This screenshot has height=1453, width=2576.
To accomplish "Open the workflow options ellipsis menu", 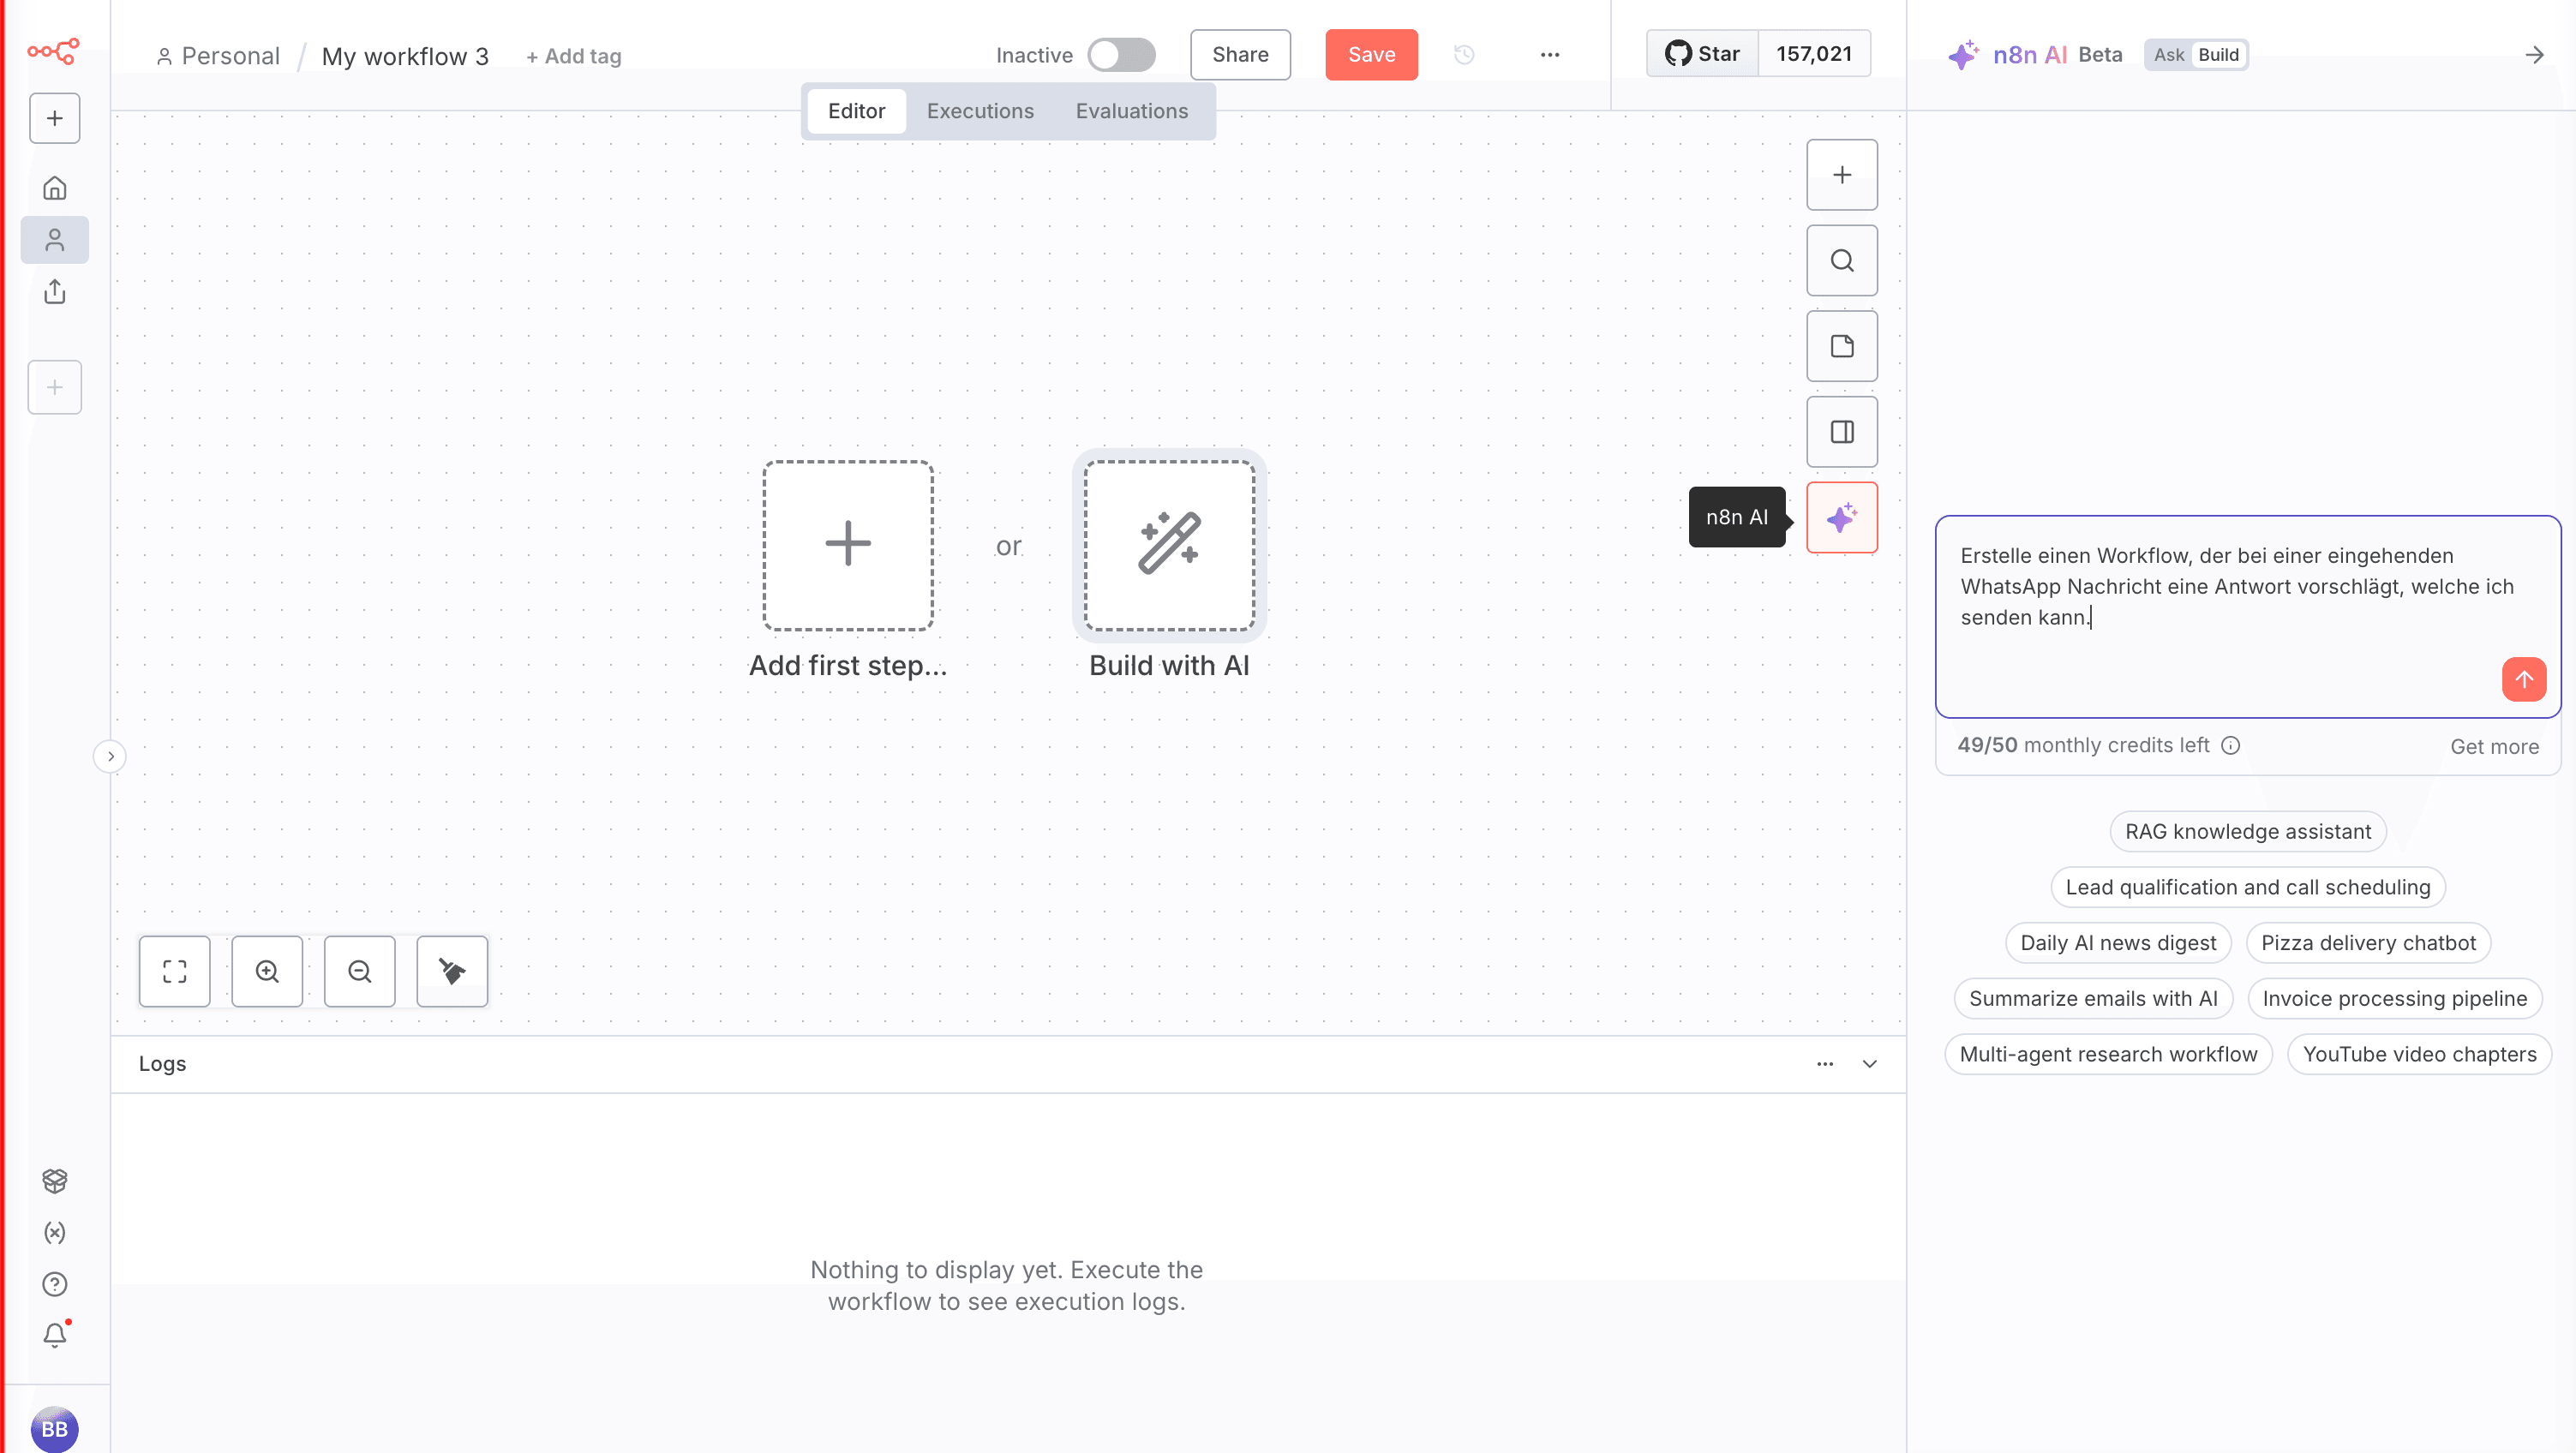I will point(1549,55).
